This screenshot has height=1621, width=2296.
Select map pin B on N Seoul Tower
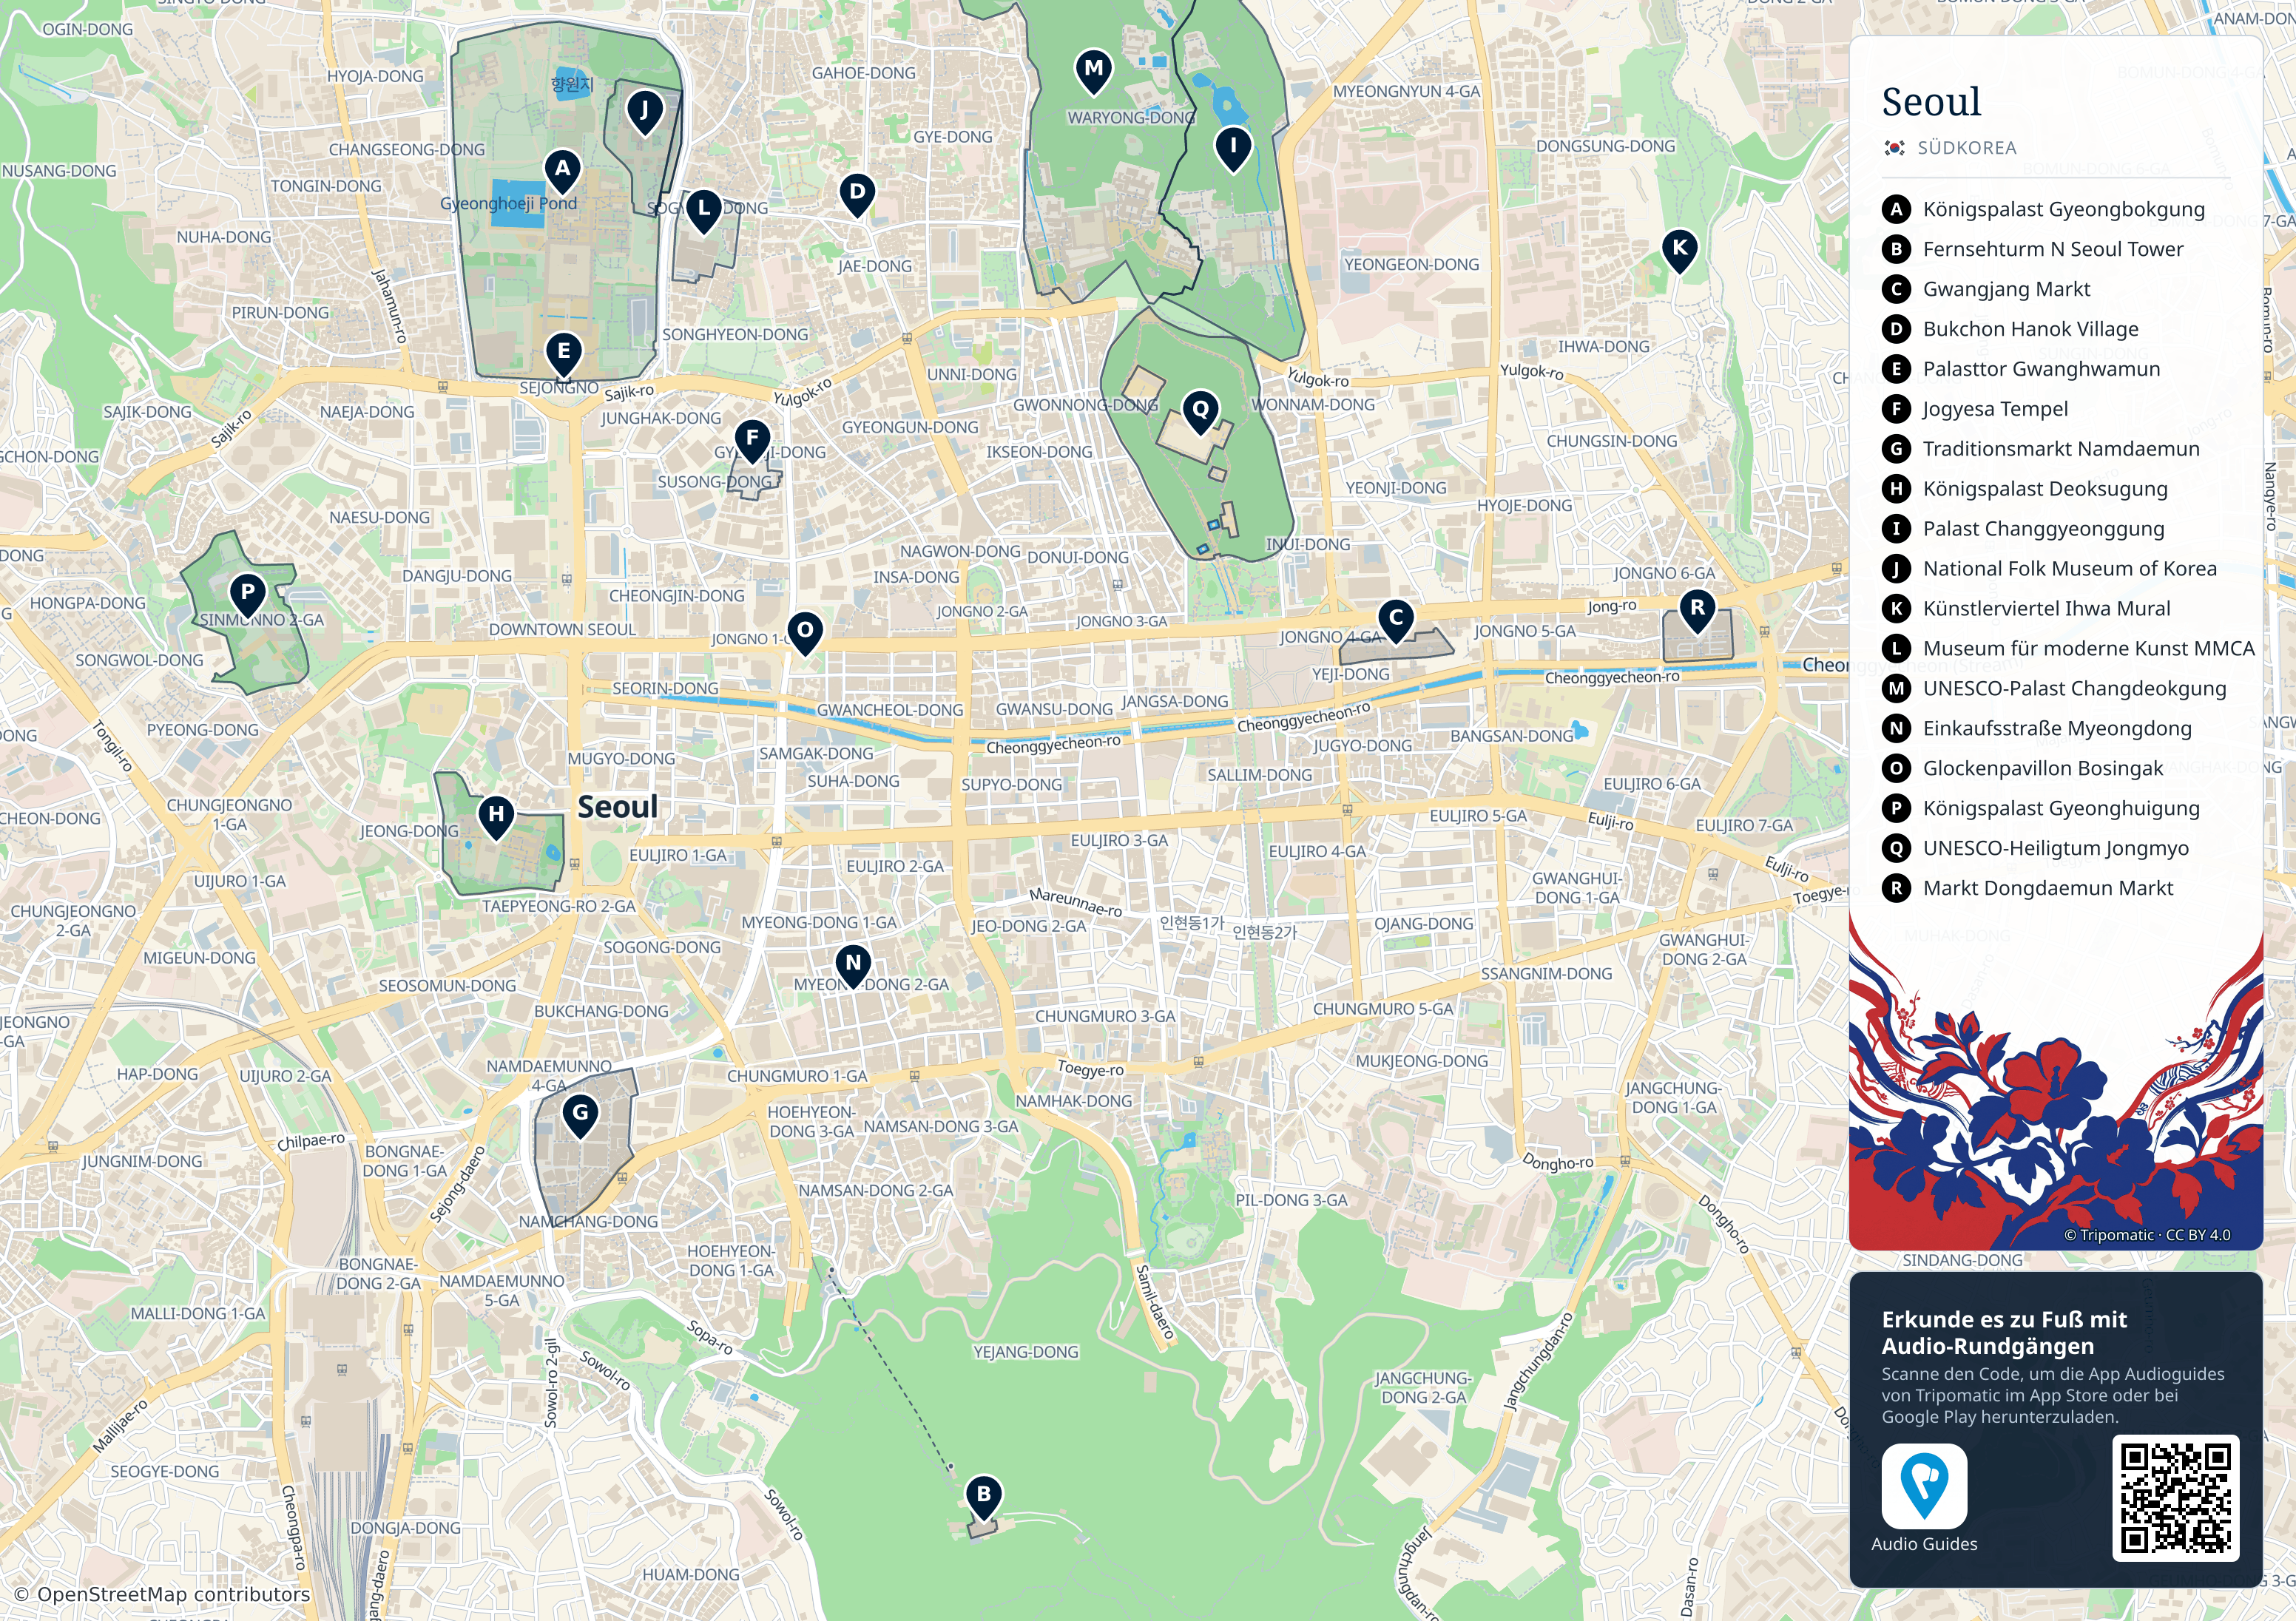click(x=983, y=1497)
